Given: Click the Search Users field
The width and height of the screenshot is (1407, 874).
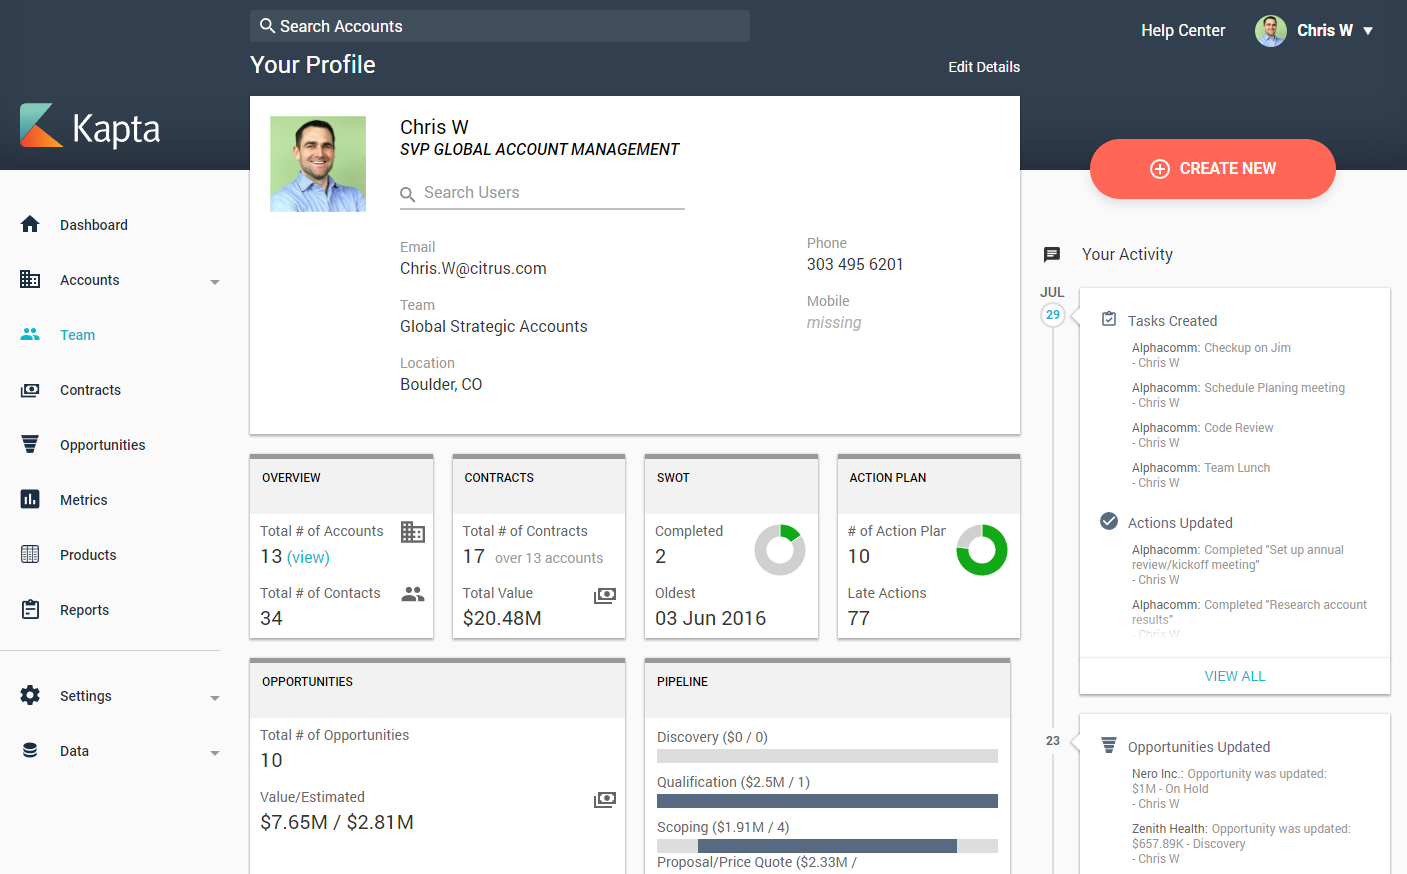Looking at the screenshot, I should tap(542, 193).
